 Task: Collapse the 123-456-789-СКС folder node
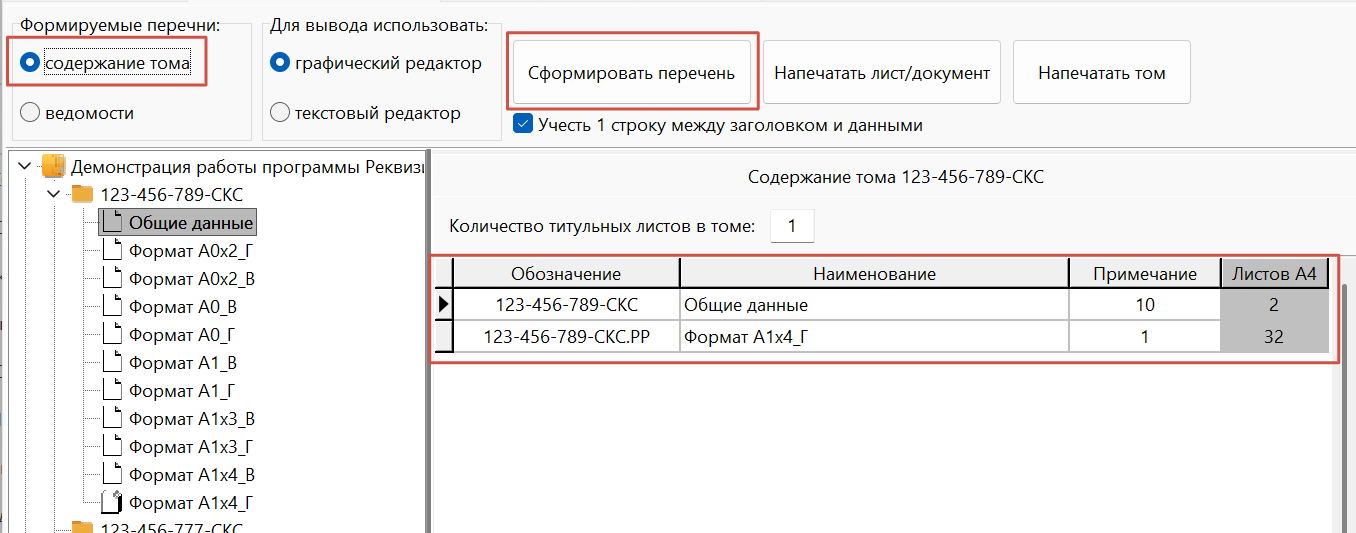[54, 194]
